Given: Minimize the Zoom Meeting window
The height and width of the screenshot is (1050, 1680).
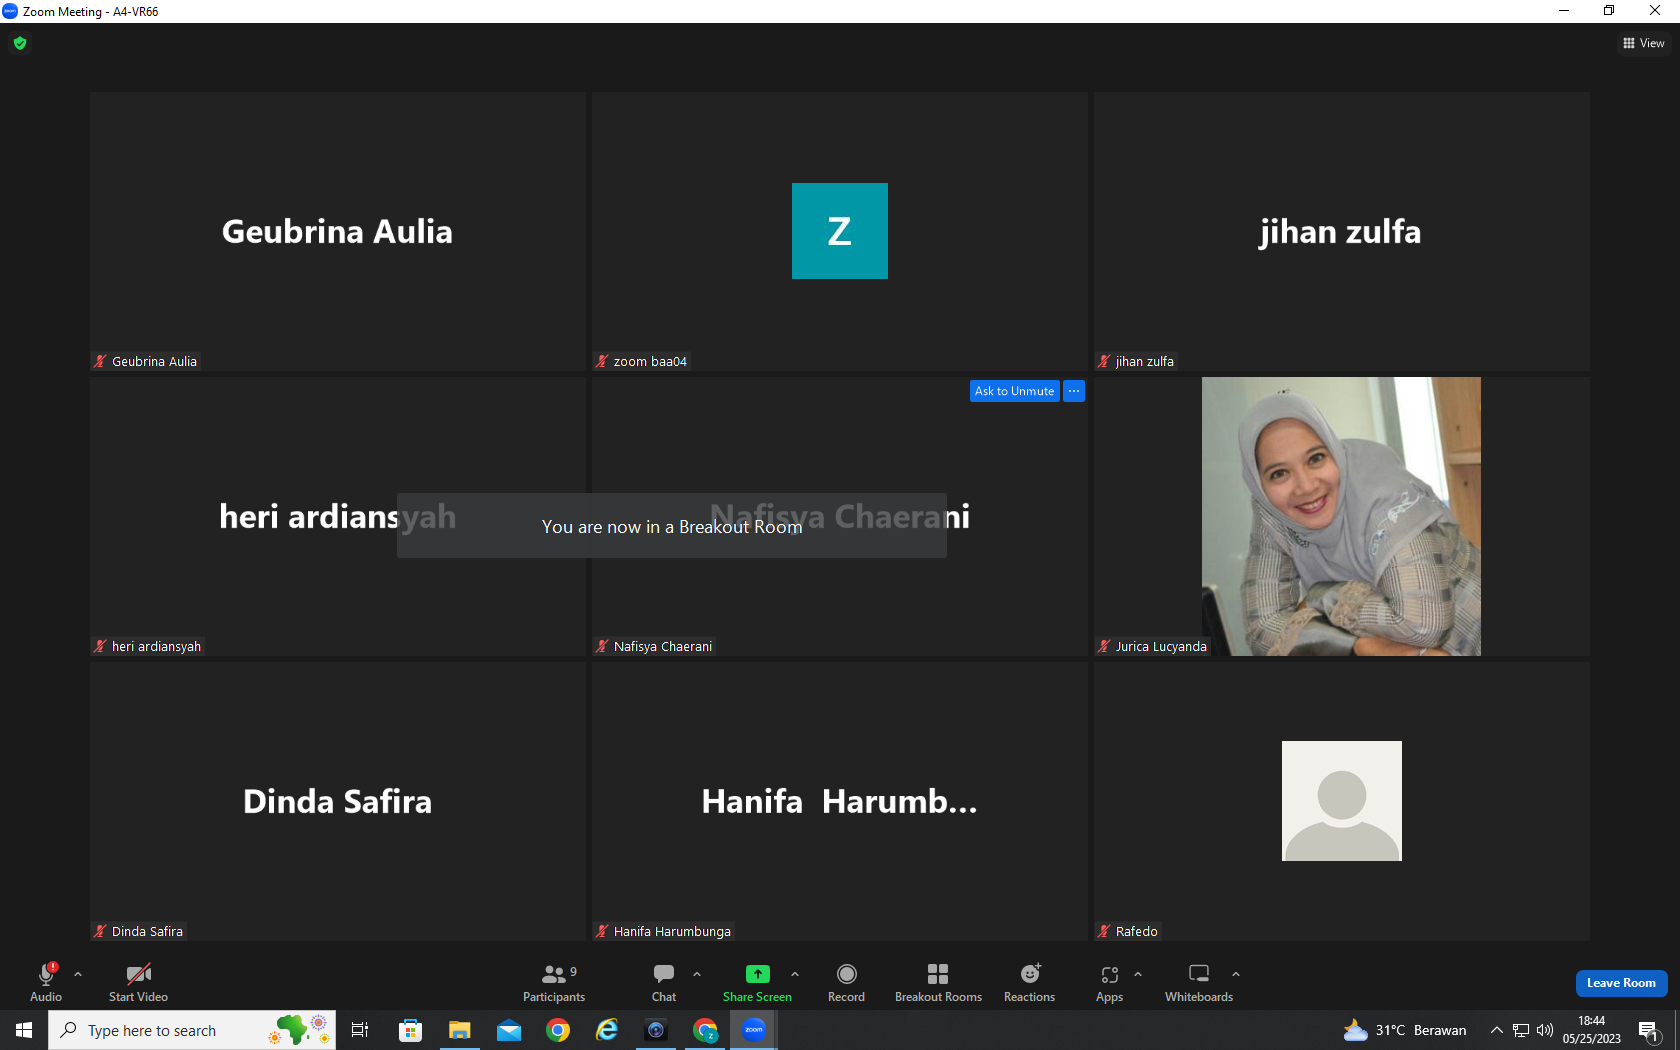Looking at the screenshot, I should pyautogui.click(x=1563, y=11).
